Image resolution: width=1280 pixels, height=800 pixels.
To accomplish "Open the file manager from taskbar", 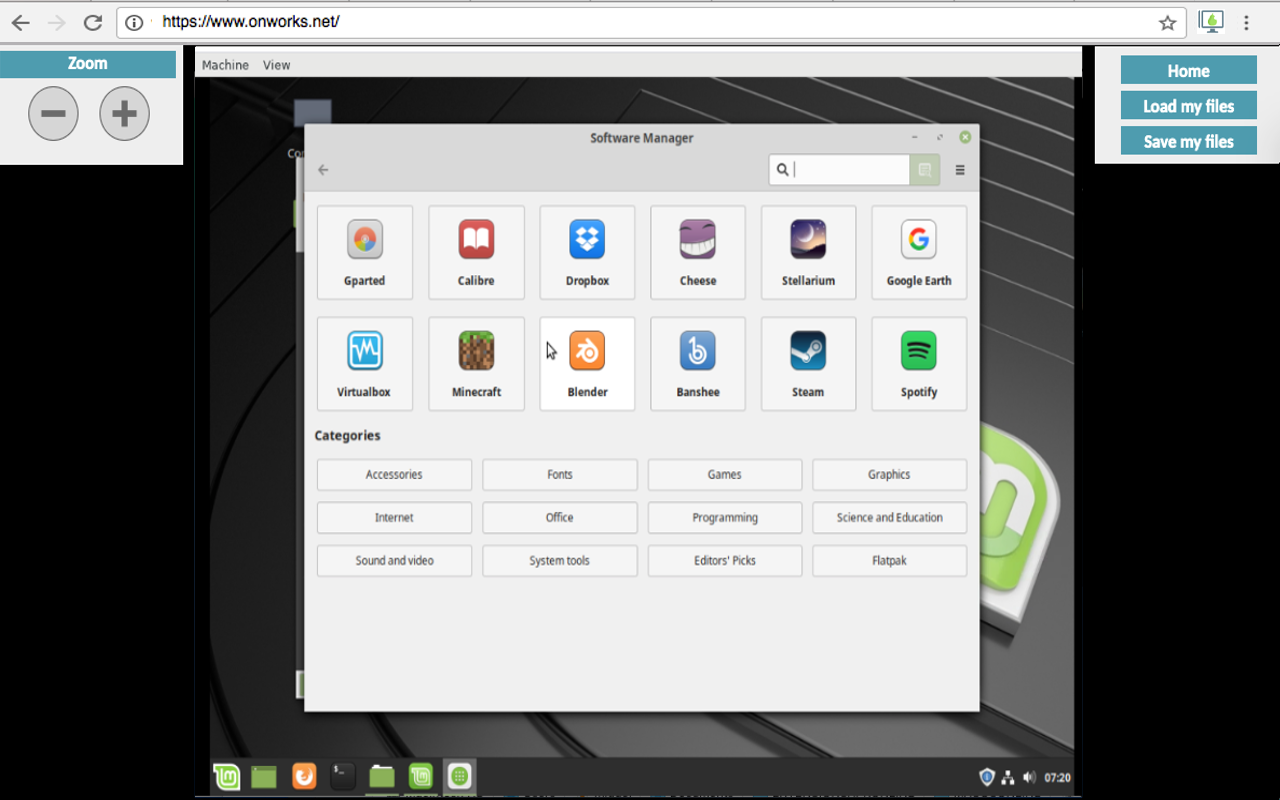I will (382, 776).
